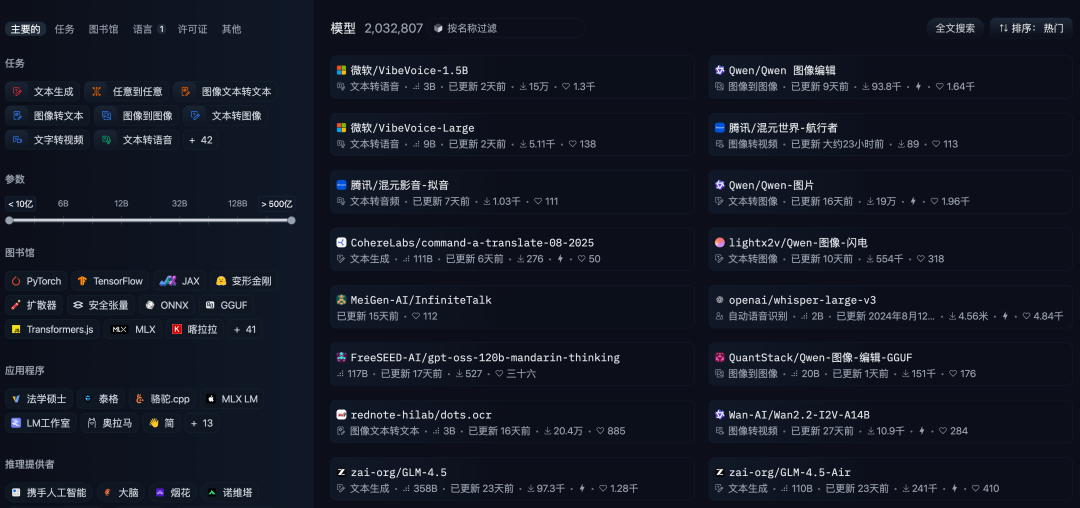Click the 全文搜索 button
The image size is (1080, 508).
(x=955, y=28)
